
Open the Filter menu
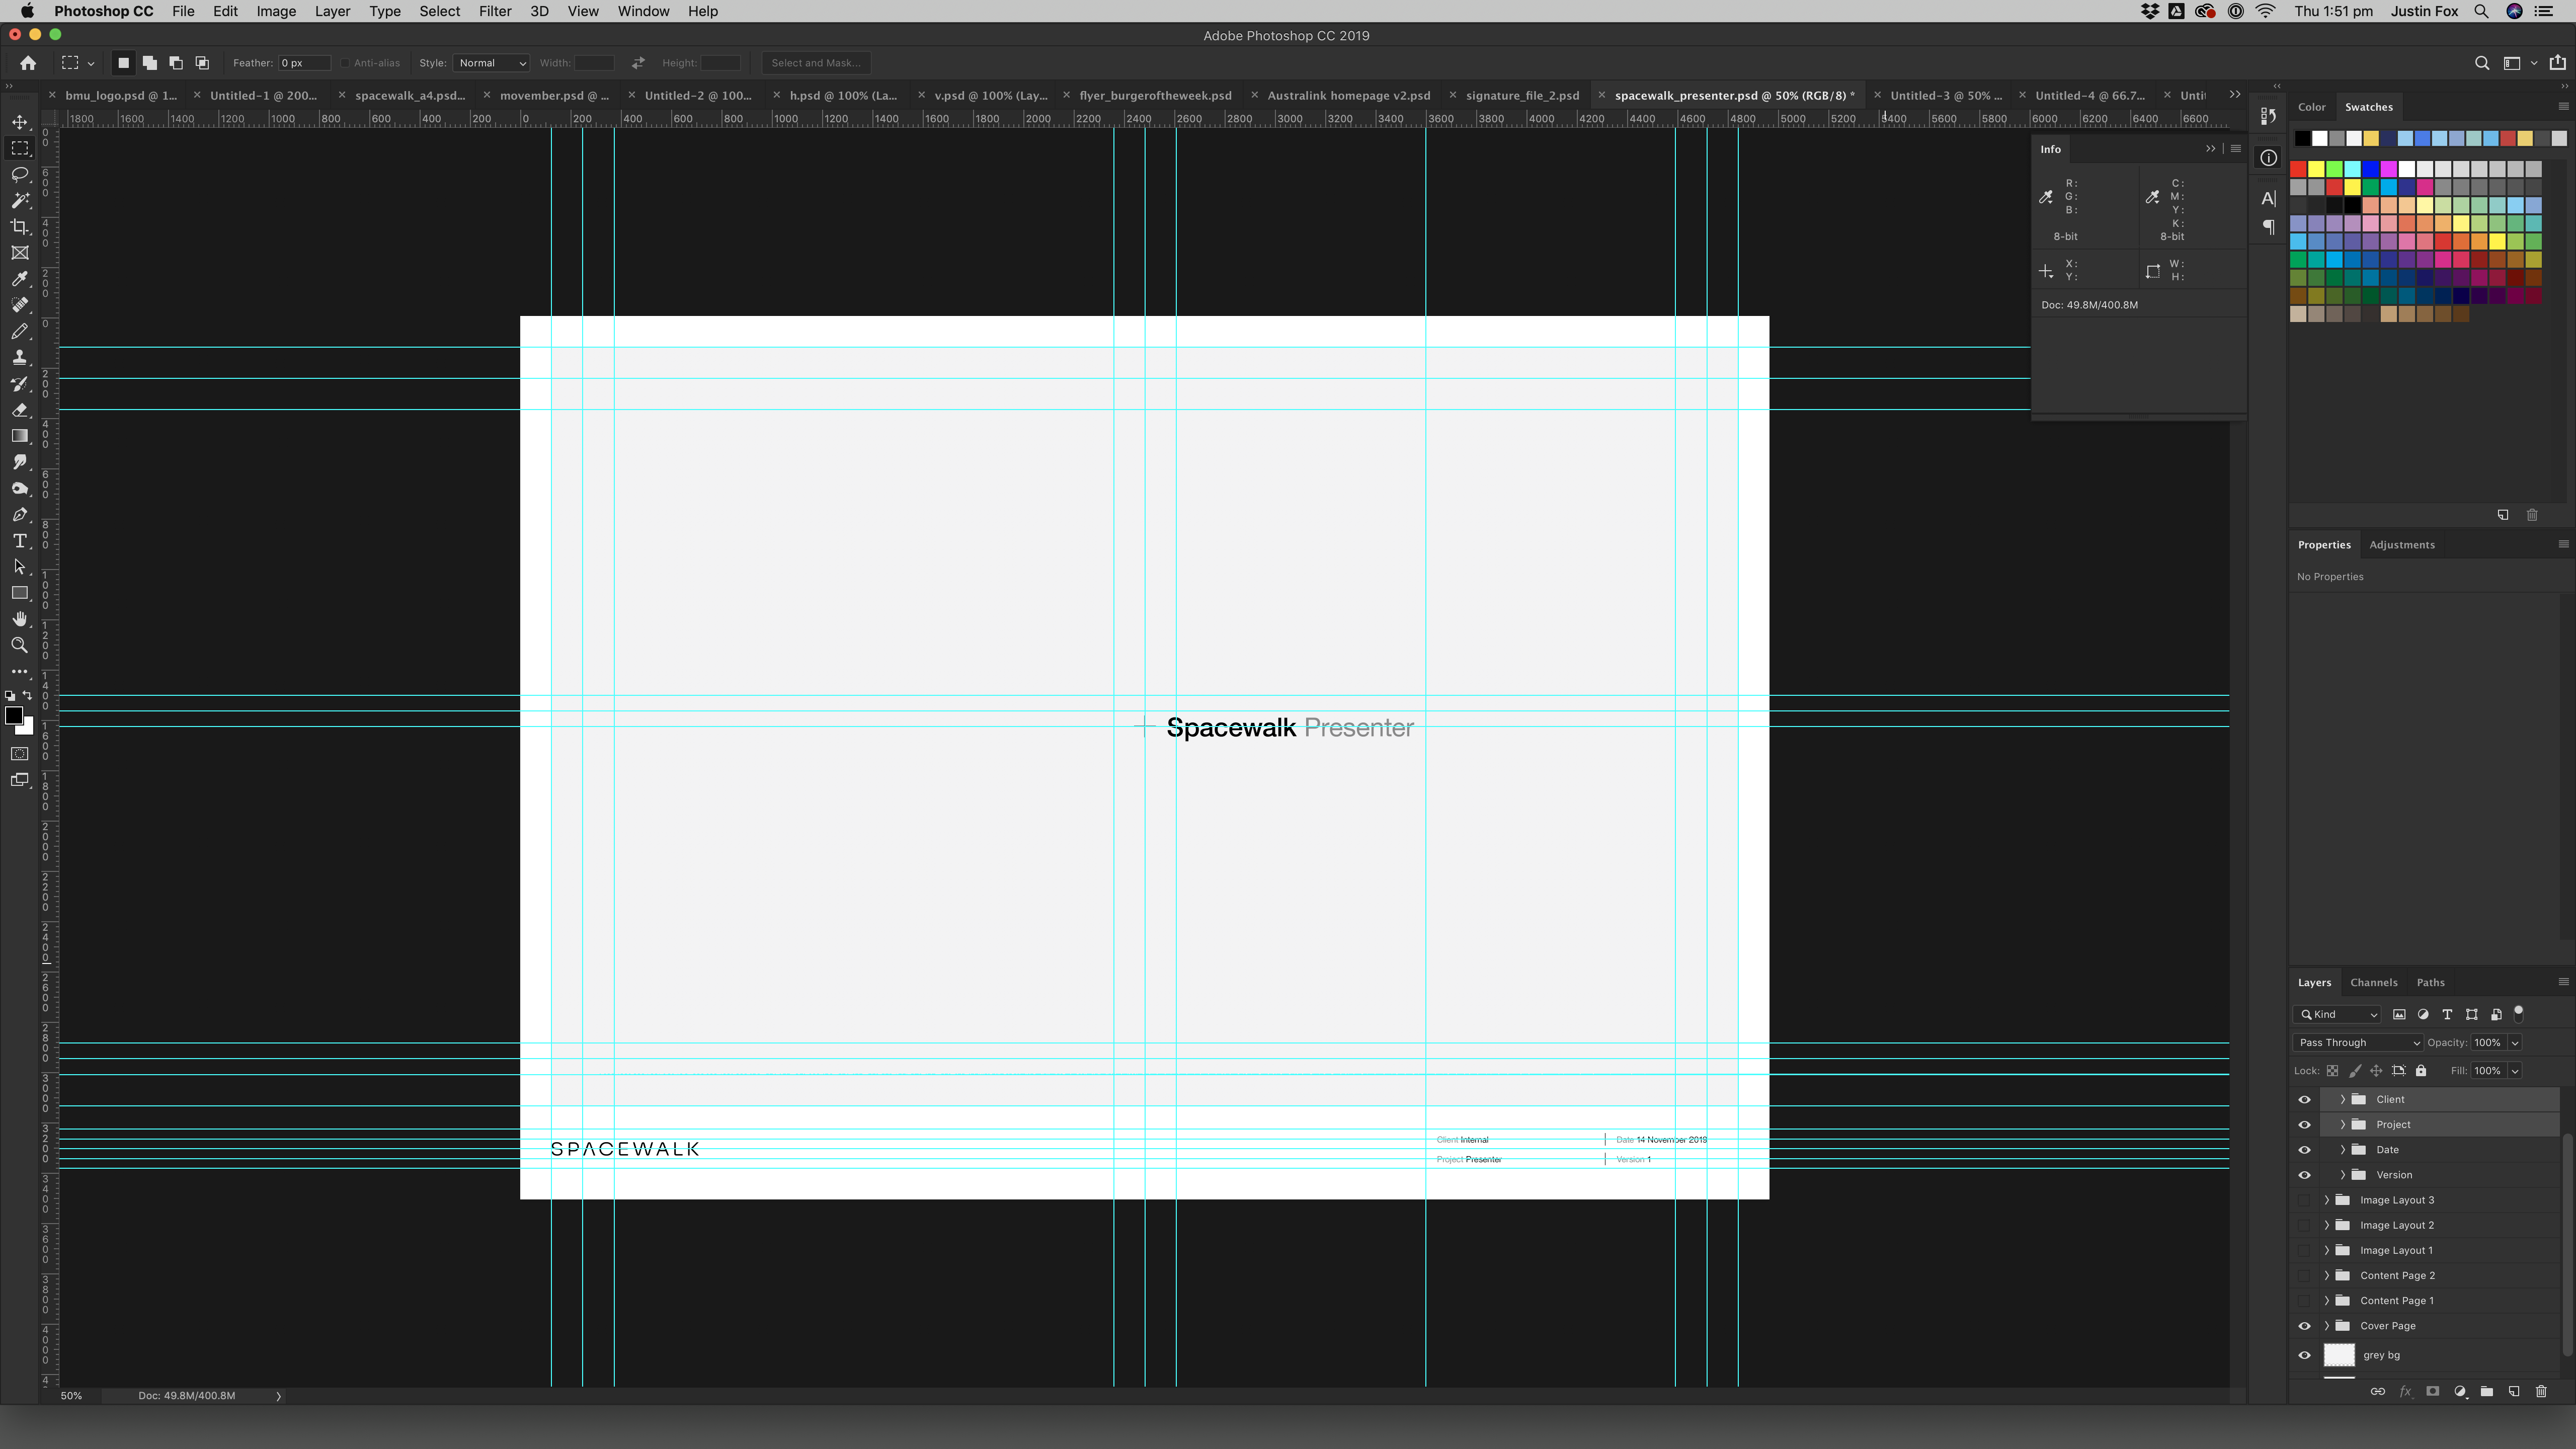[x=494, y=13]
